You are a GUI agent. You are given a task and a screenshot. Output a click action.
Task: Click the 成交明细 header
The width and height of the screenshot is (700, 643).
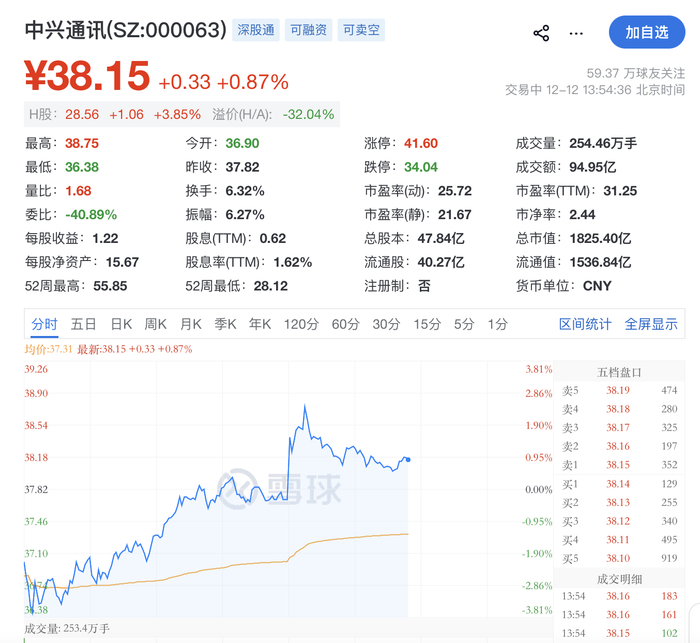(x=619, y=579)
